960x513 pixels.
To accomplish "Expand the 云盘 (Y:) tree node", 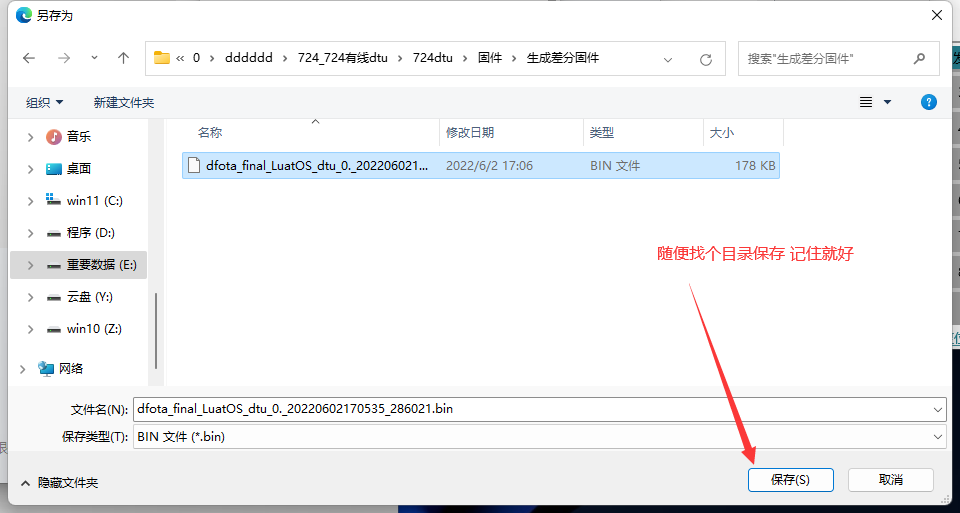I will 30,297.
